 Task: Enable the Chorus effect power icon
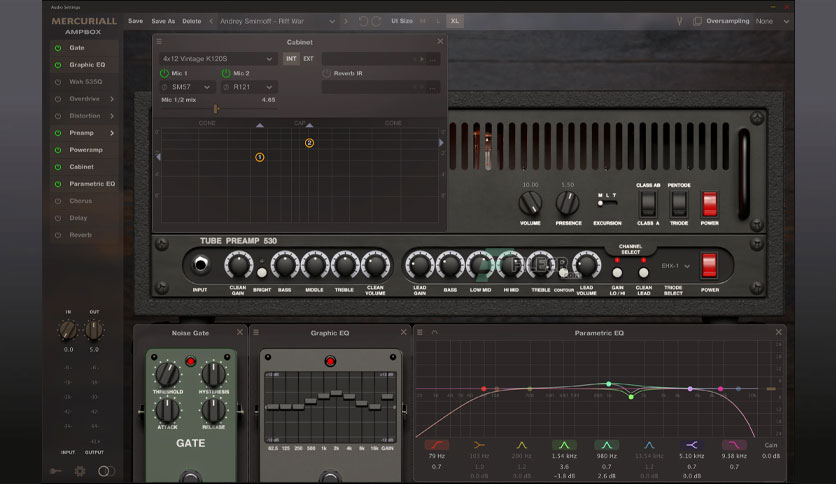pyautogui.click(x=58, y=201)
